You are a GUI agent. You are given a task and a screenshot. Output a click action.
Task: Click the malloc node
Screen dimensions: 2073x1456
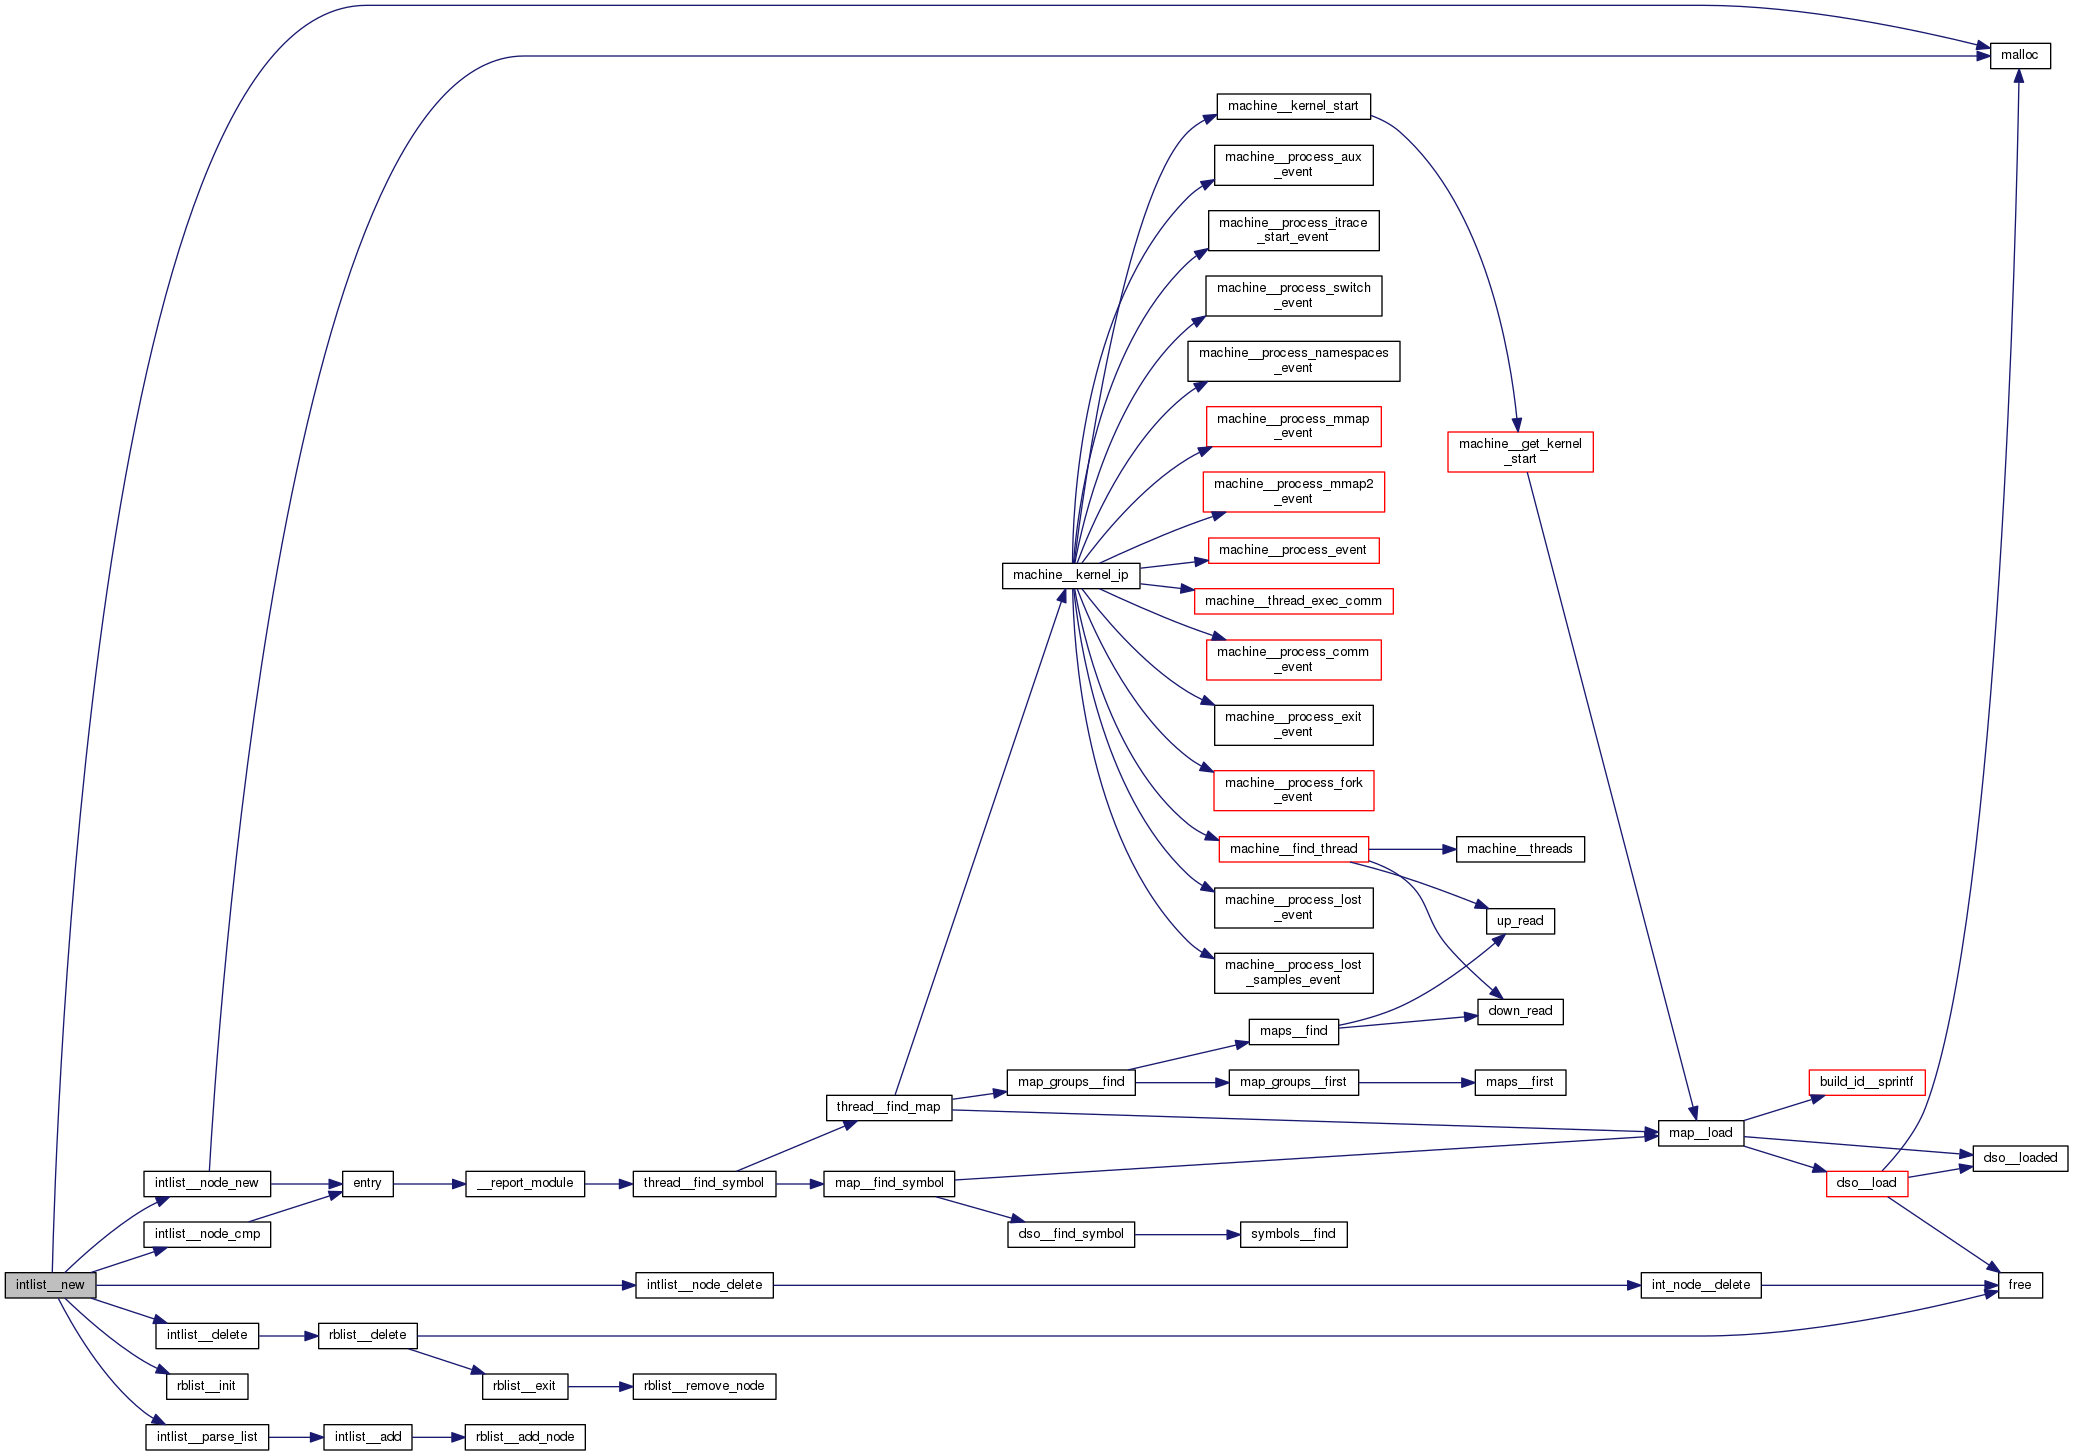click(2019, 56)
